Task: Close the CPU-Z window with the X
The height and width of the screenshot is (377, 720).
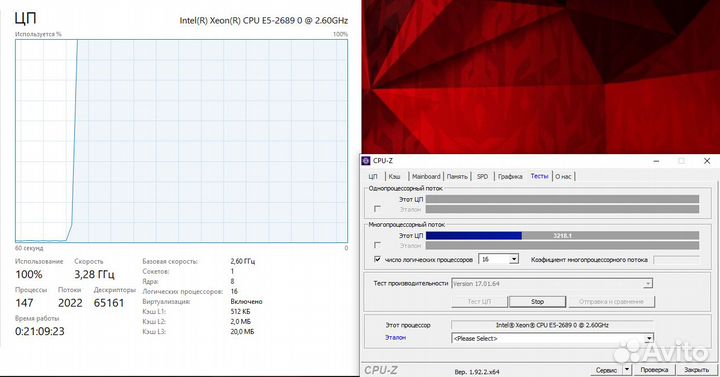Action: click(707, 161)
